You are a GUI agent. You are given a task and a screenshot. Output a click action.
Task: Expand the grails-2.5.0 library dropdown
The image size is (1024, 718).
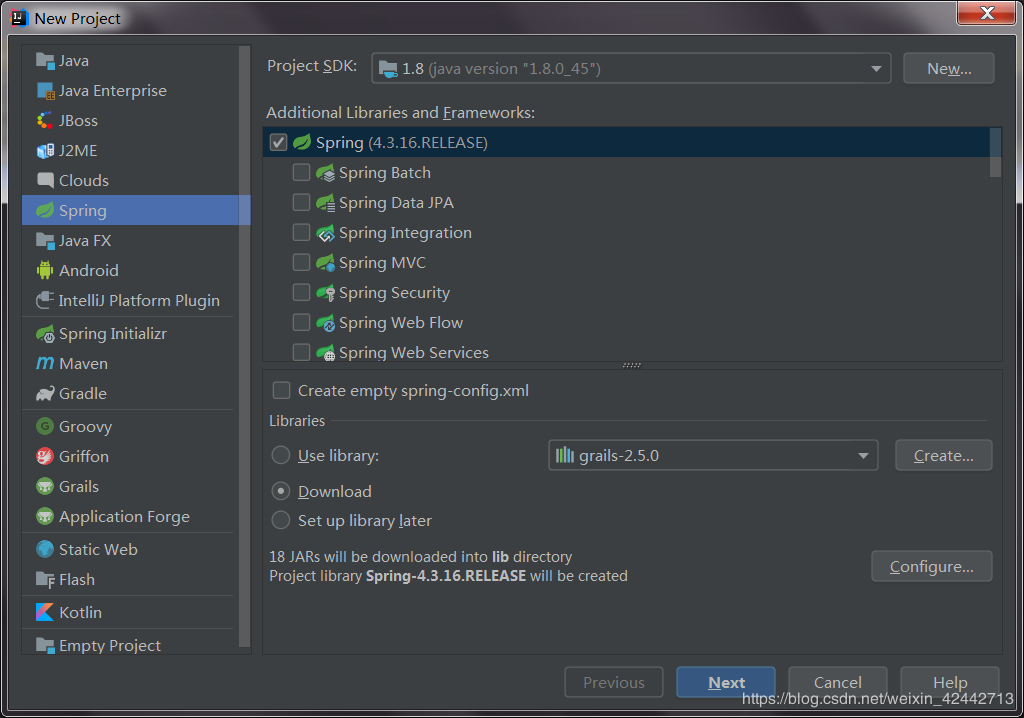(713, 455)
